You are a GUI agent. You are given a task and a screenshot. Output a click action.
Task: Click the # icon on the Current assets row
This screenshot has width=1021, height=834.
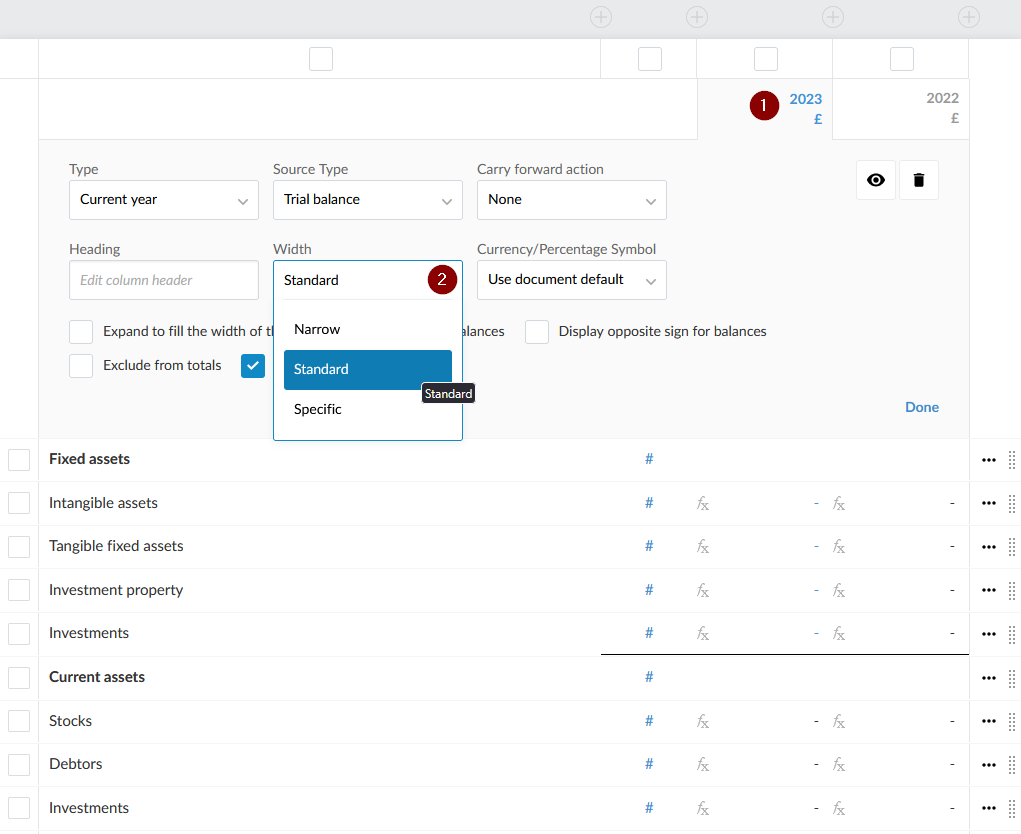tap(649, 677)
